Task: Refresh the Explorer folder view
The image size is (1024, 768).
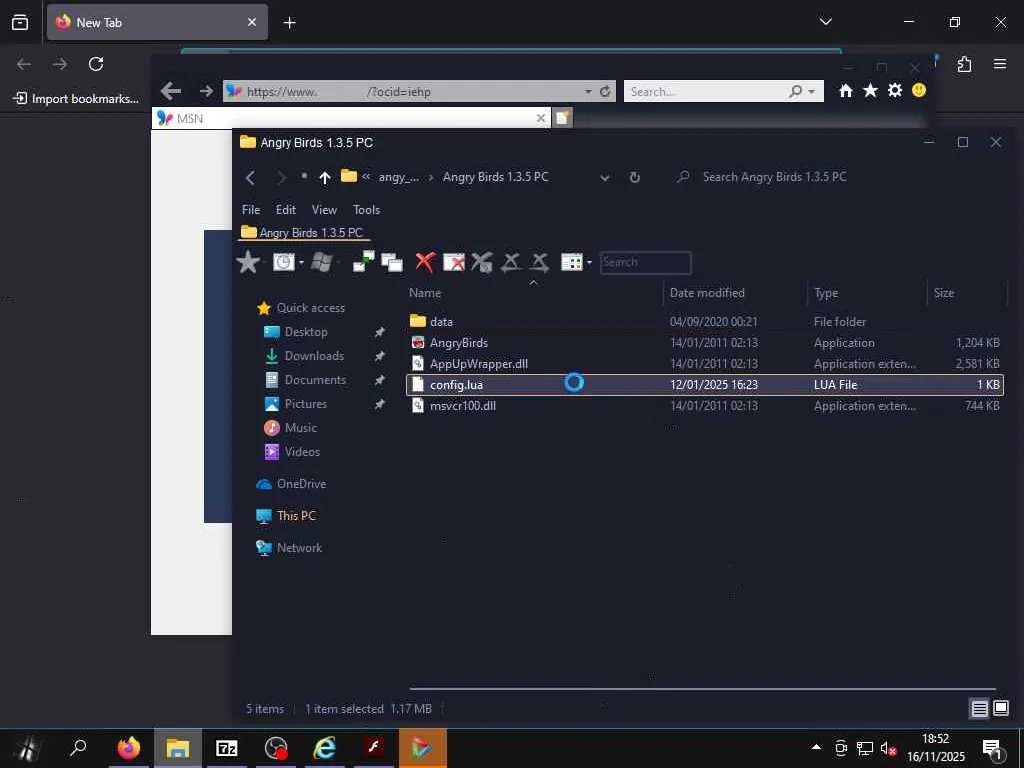Action: click(x=634, y=177)
